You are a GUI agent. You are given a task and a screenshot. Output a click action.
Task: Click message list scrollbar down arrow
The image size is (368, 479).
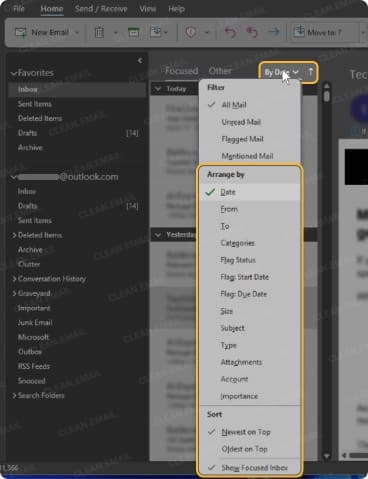(327, 455)
